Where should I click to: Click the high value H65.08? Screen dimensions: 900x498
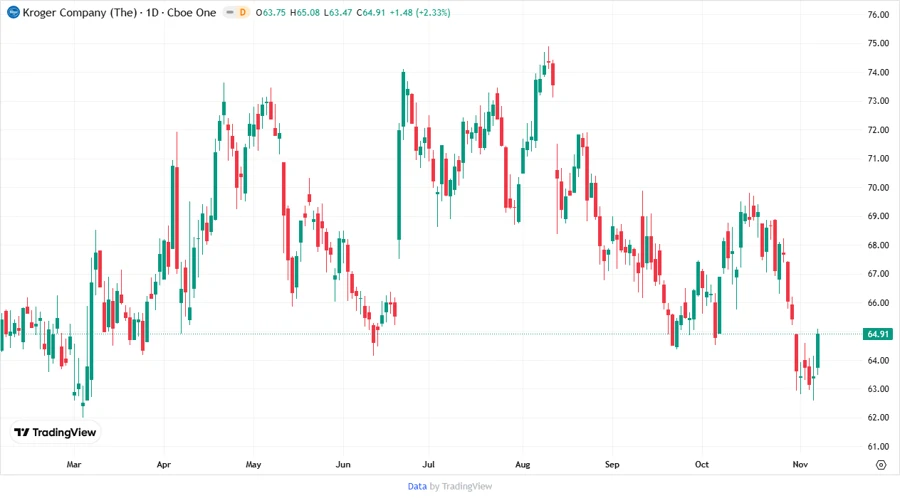coord(305,12)
